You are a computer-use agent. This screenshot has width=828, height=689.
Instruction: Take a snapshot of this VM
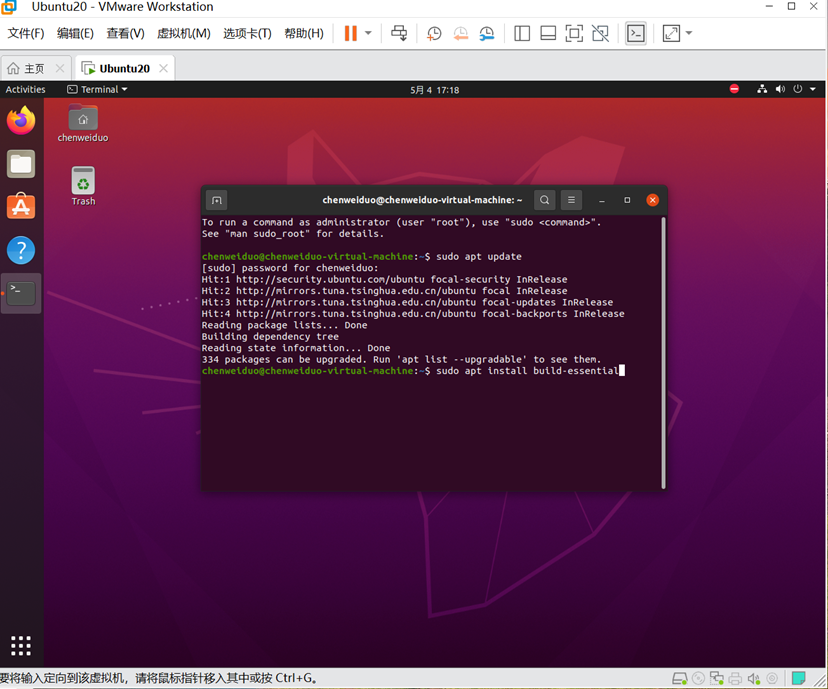pos(434,34)
